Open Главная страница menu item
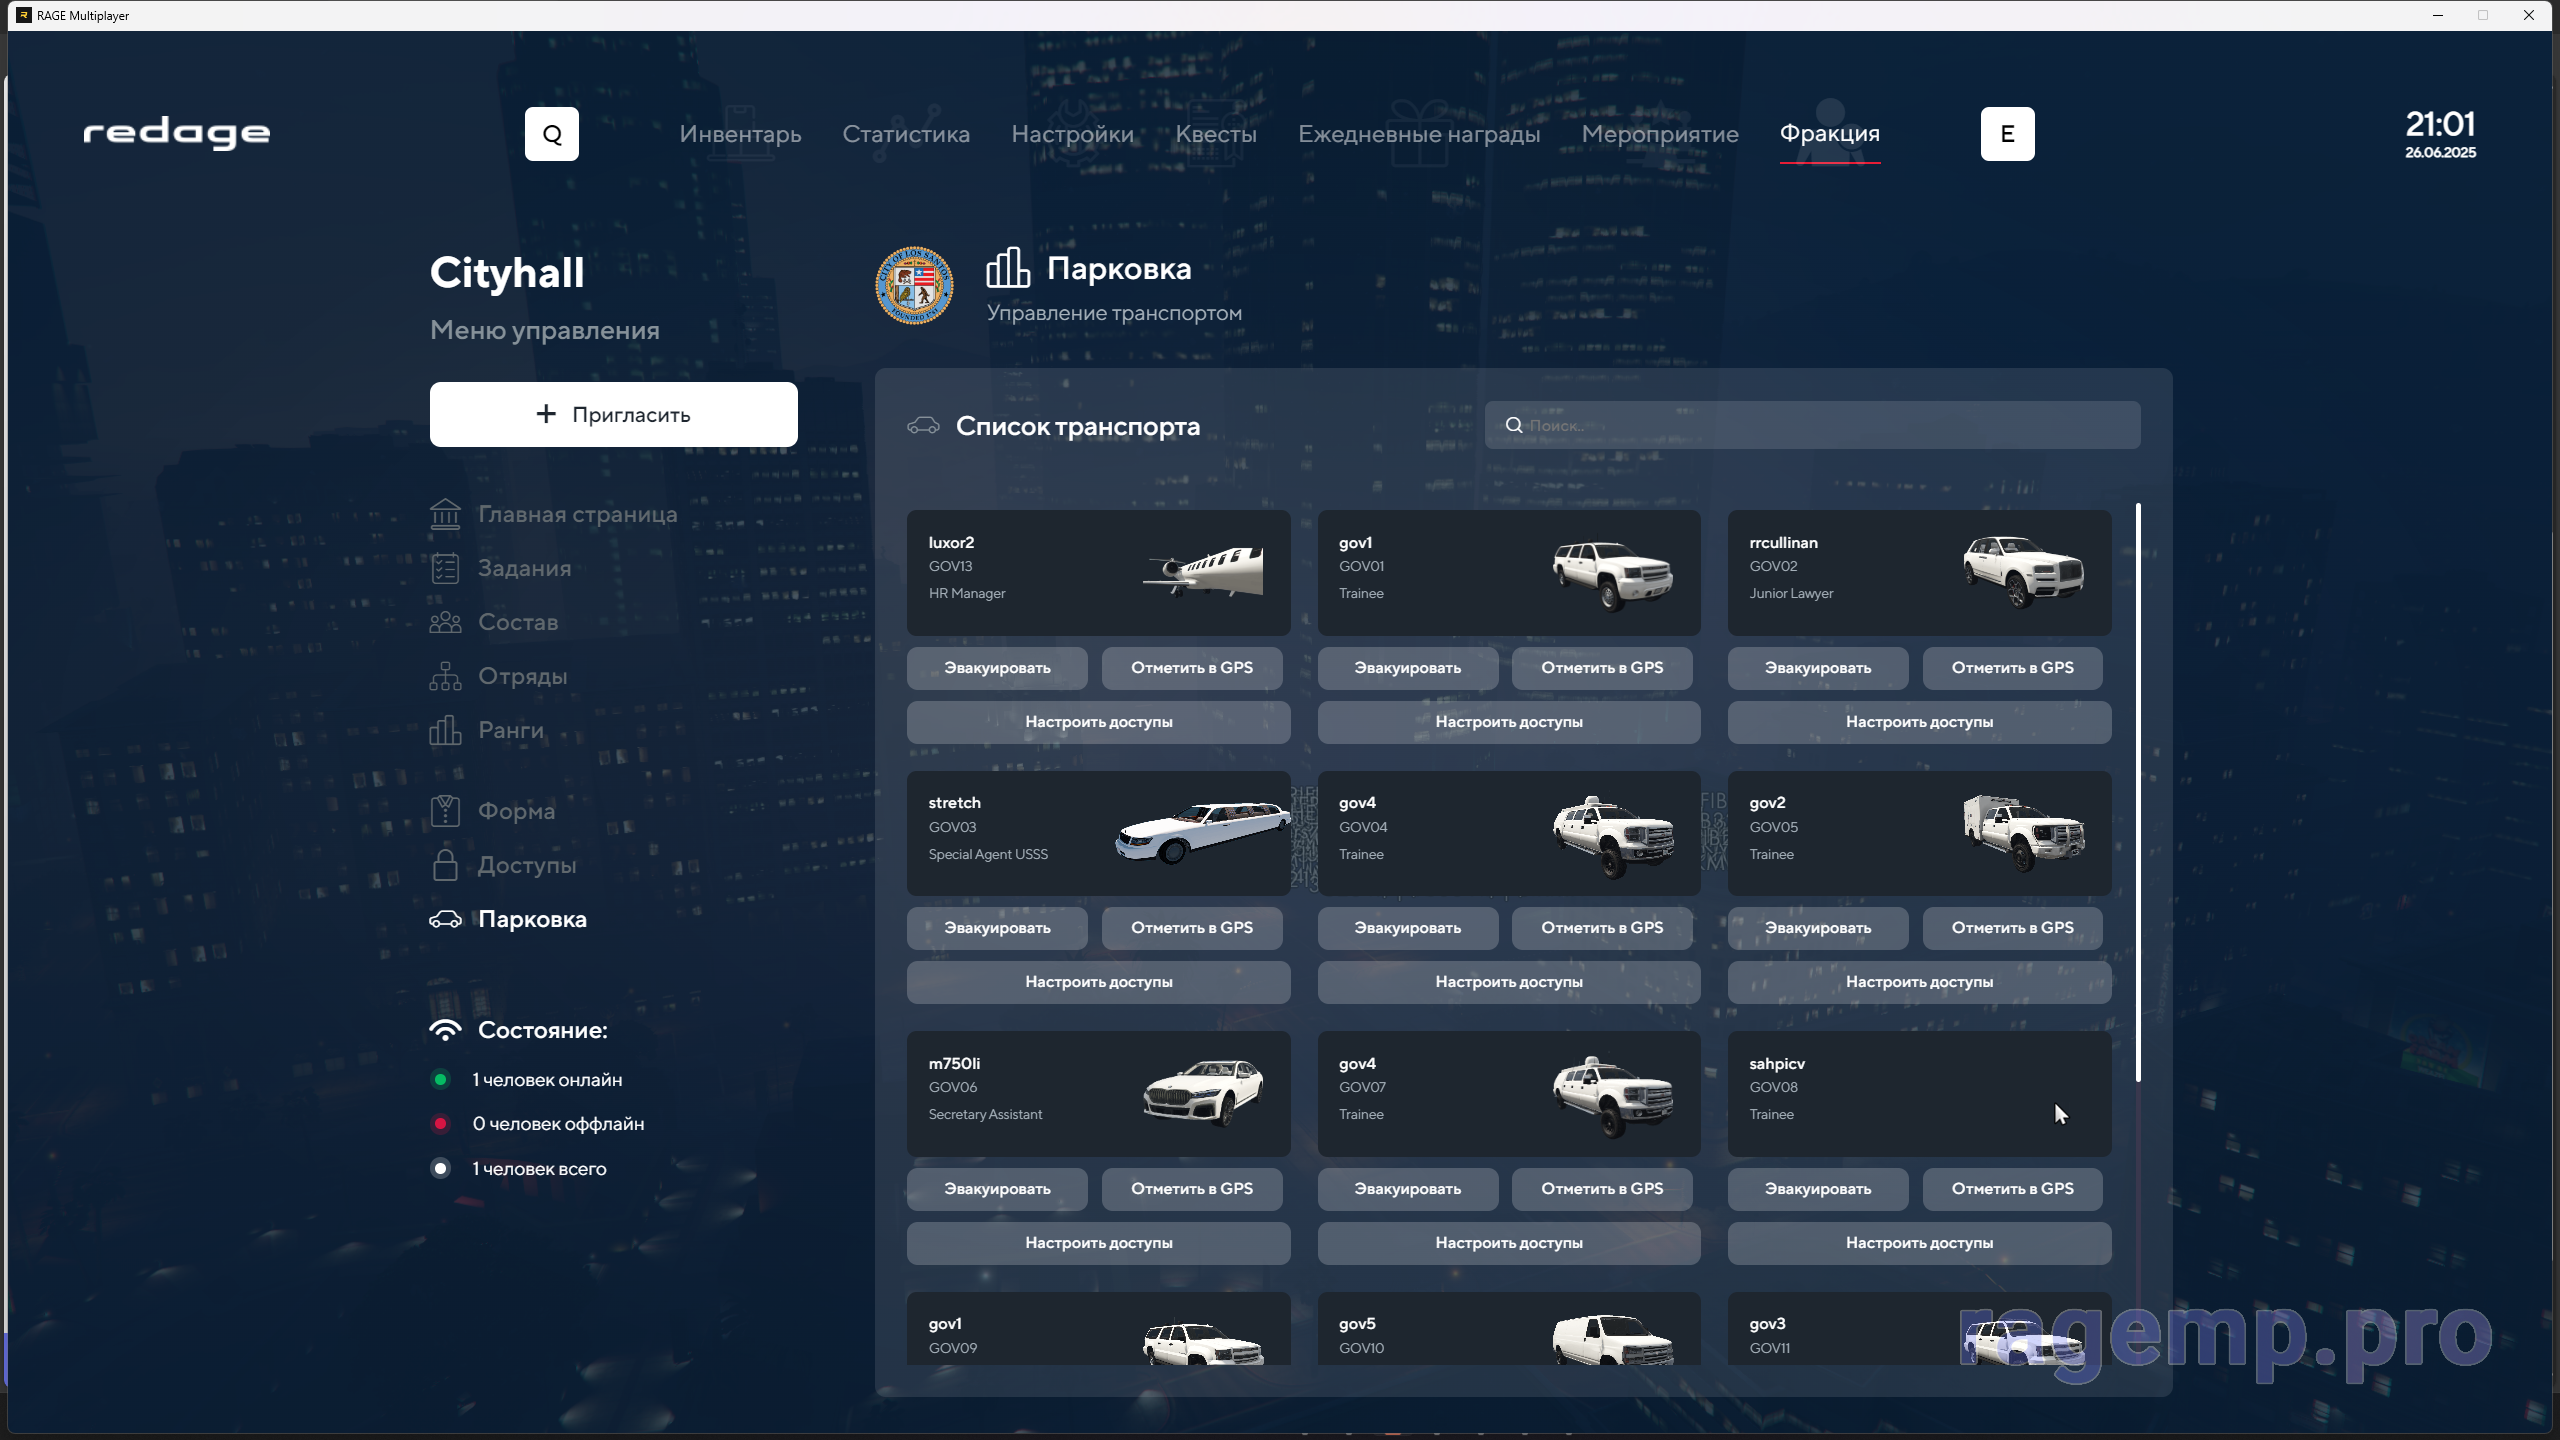Screen dimensions: 2560x1440 tap(554, 514)
